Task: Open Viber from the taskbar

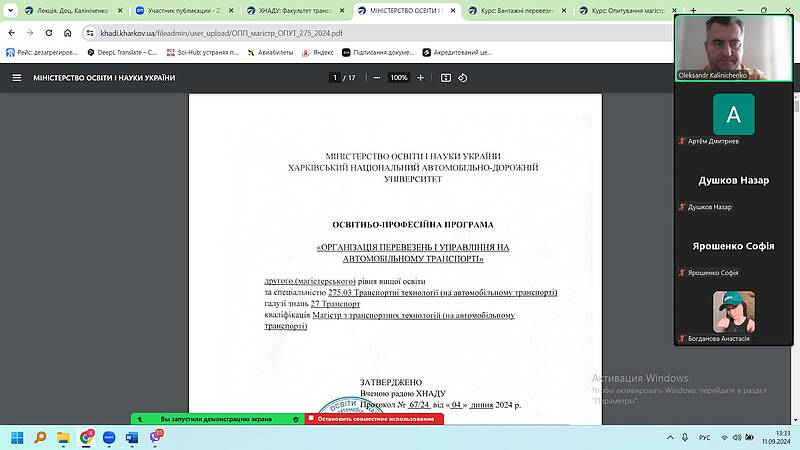Action: click(x=156, y=437)
